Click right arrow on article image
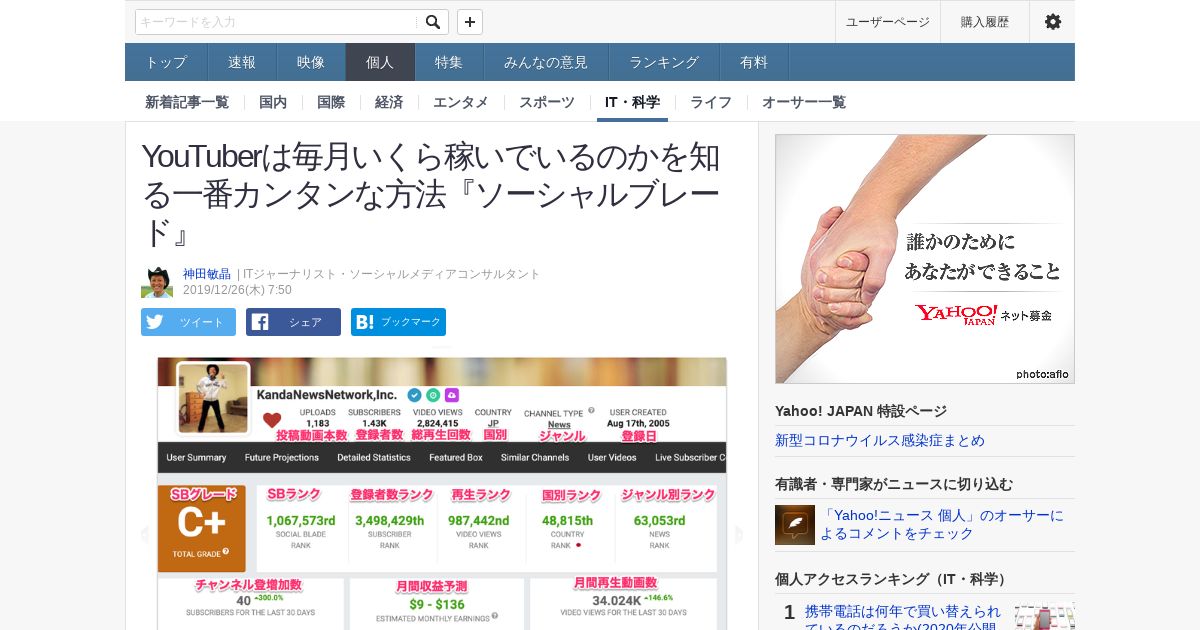Screen dimensions: 1200x630 coord(739,534)
